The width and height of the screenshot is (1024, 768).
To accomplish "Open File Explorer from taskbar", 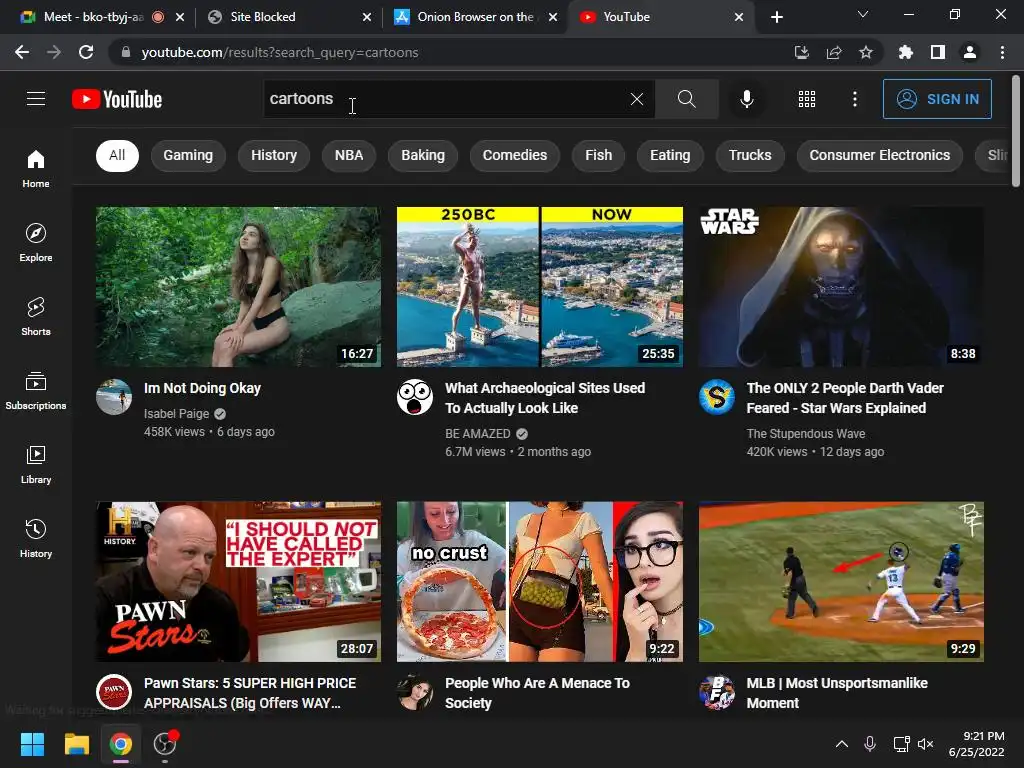I will point(76,744).
